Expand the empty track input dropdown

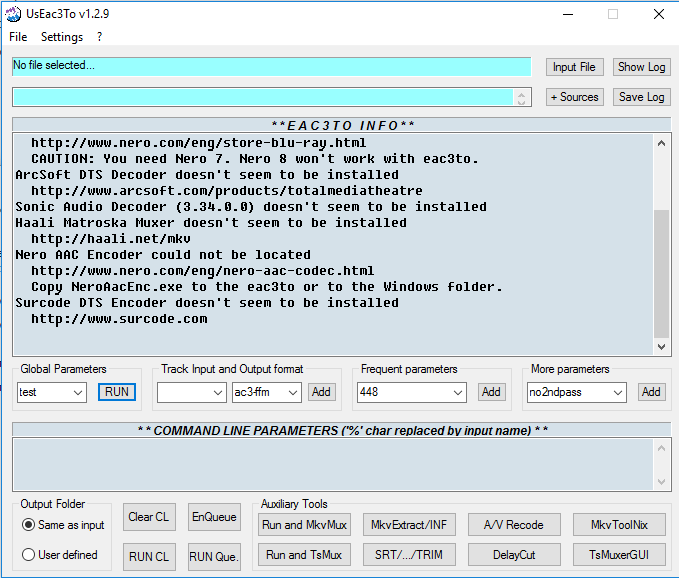218,393
